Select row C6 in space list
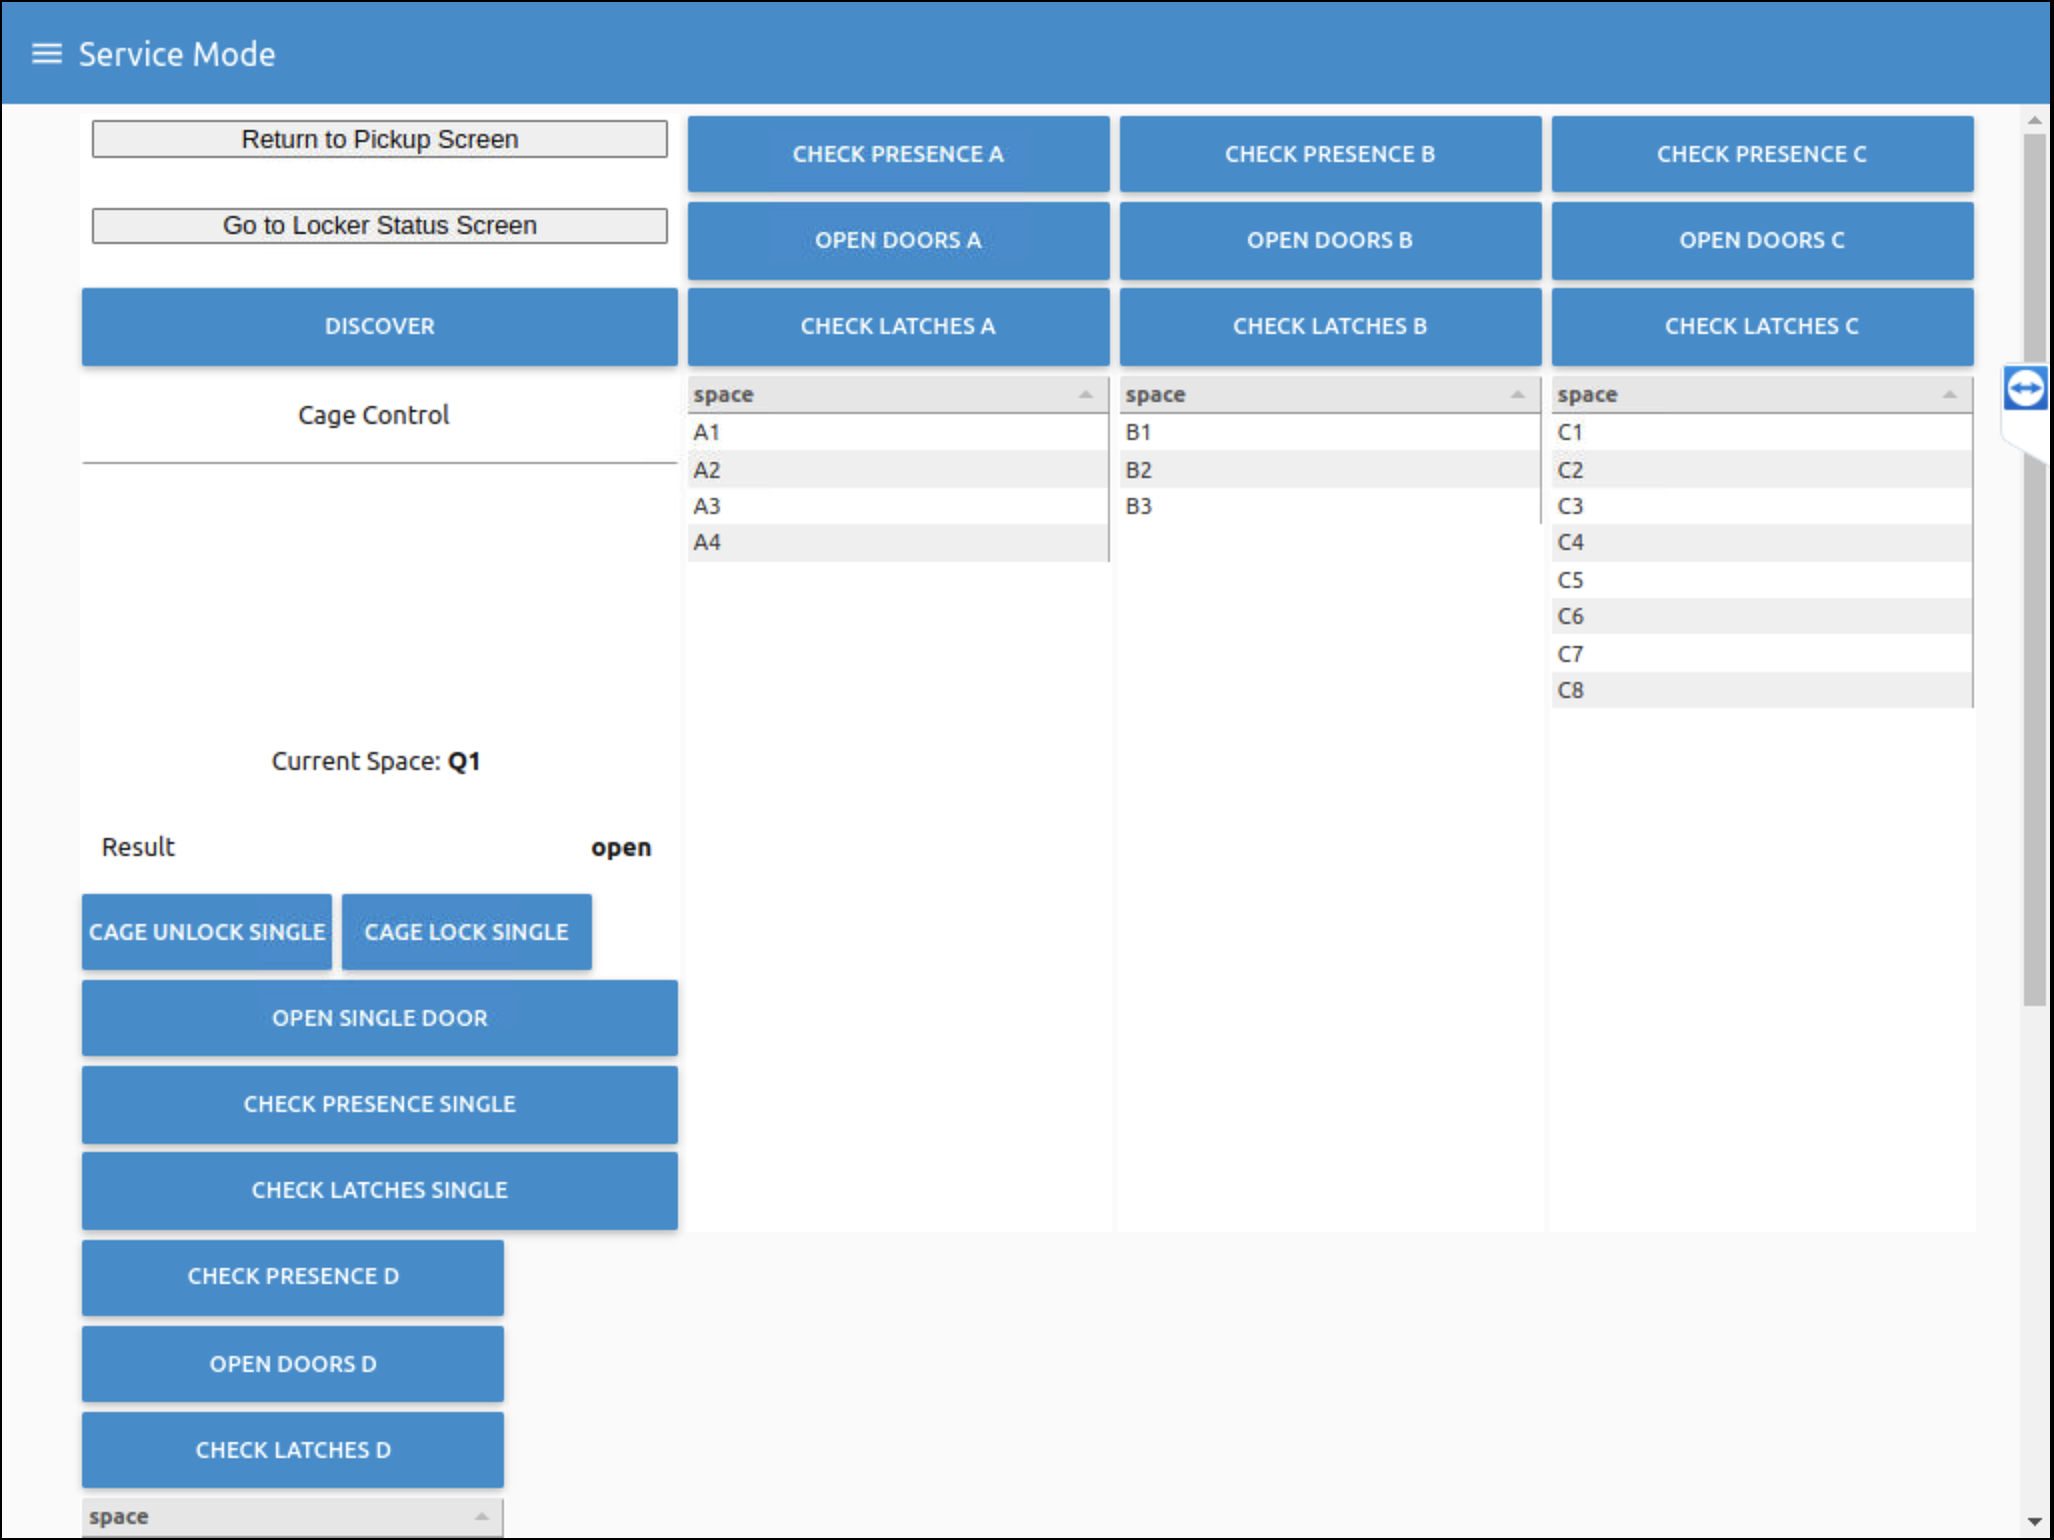 point(1761,616)
